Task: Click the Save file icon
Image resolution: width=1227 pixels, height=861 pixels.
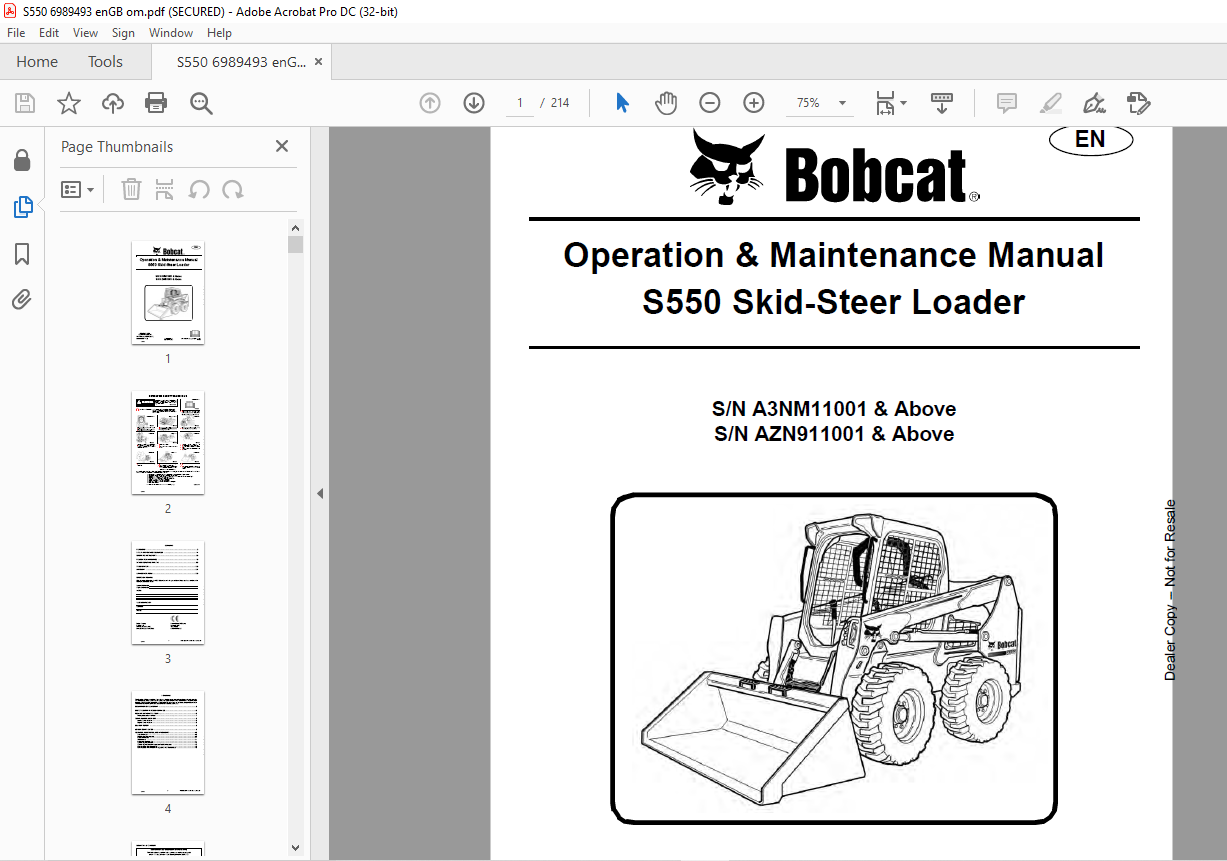Action: pos(25,103)
